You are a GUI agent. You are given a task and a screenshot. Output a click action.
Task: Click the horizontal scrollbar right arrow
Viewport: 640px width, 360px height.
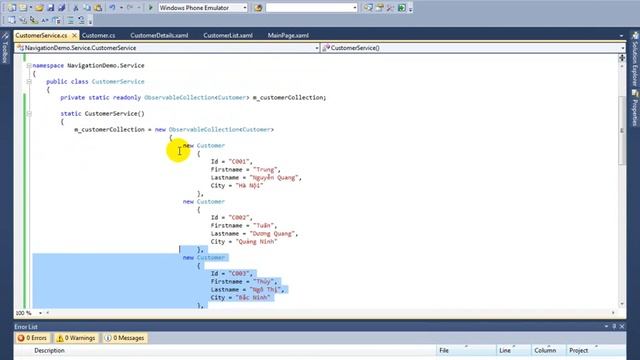613,313
